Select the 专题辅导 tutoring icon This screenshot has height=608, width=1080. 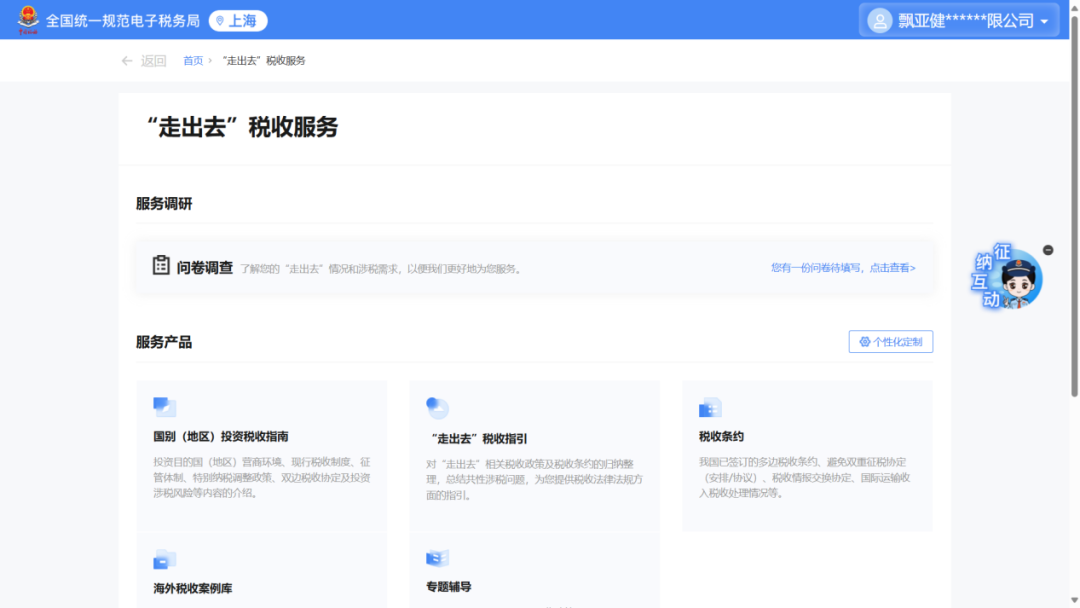tap(437, 557)
